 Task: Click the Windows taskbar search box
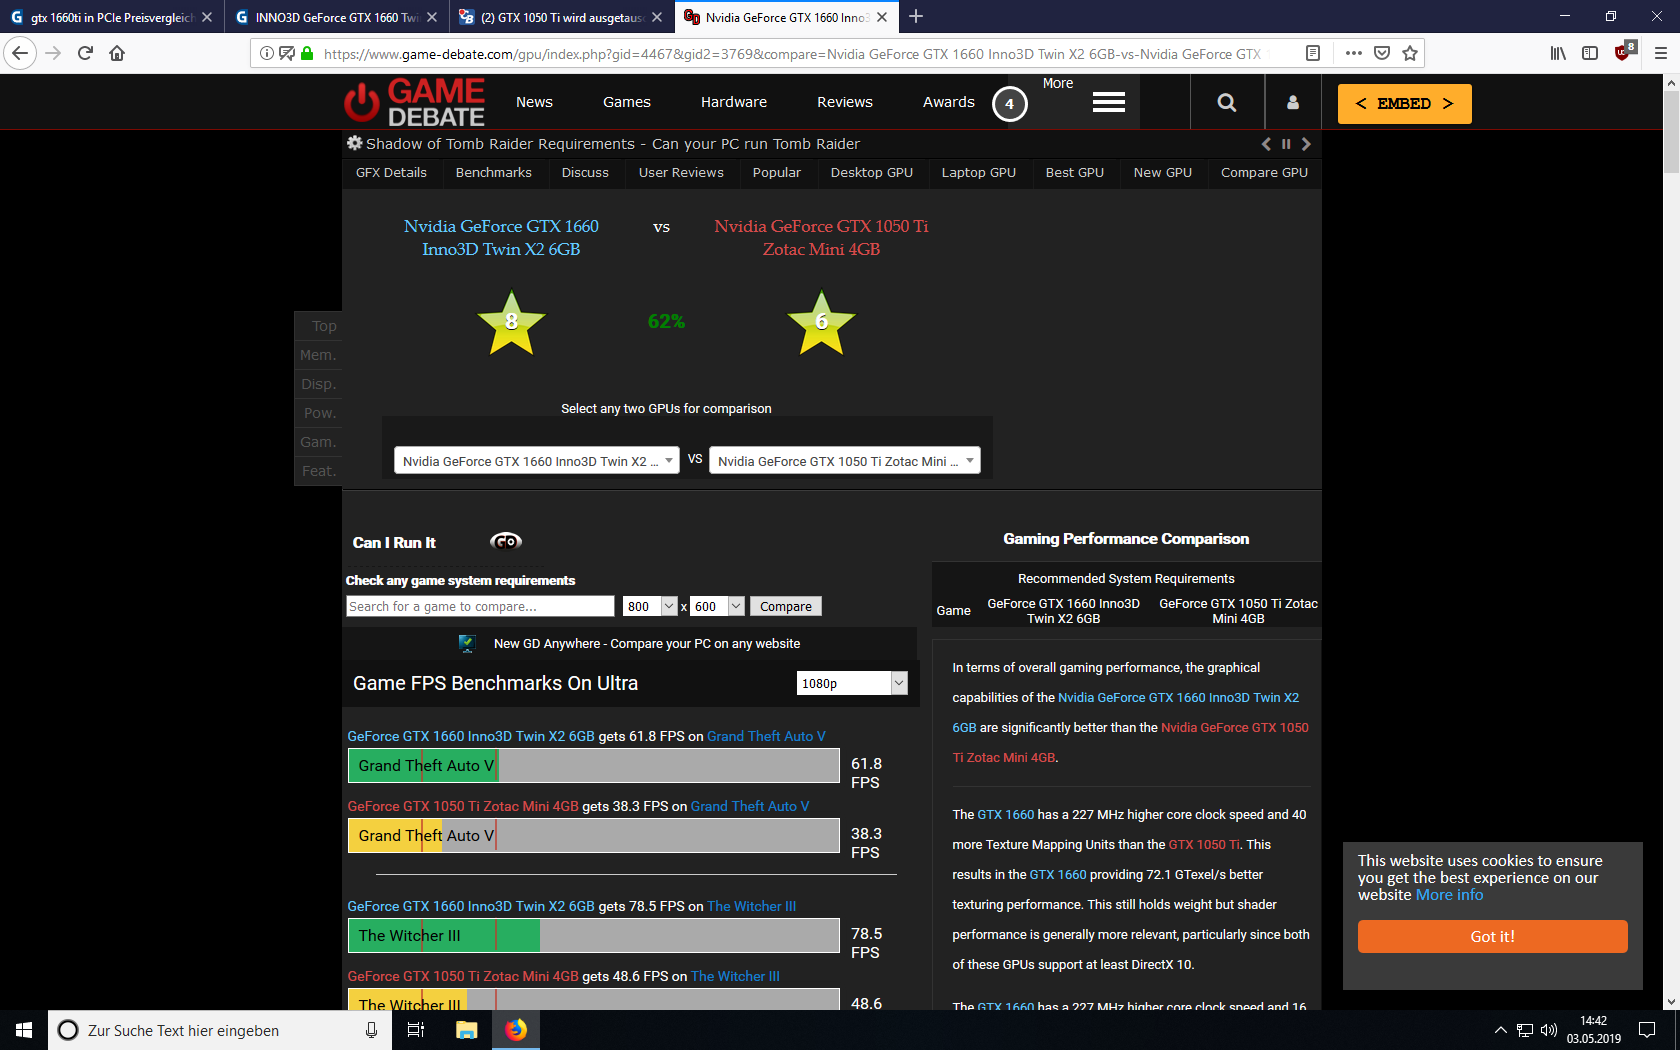tap(220, 1030)
